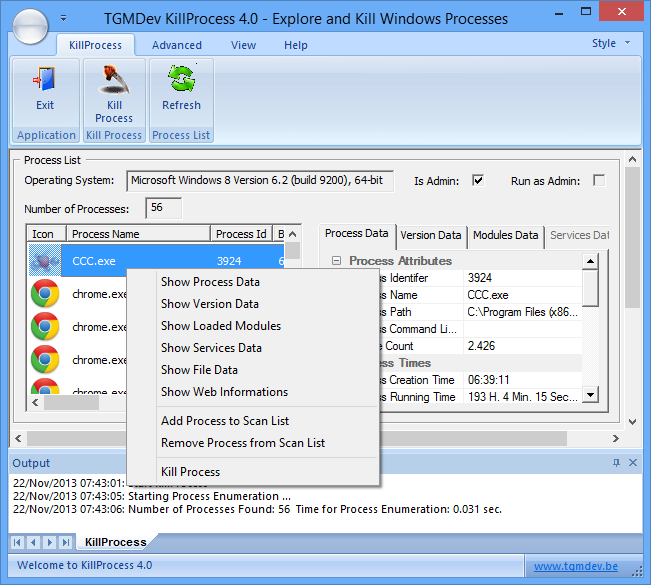Open the Modules Data tab
The image size is (651, 585).
pos(505,235)
